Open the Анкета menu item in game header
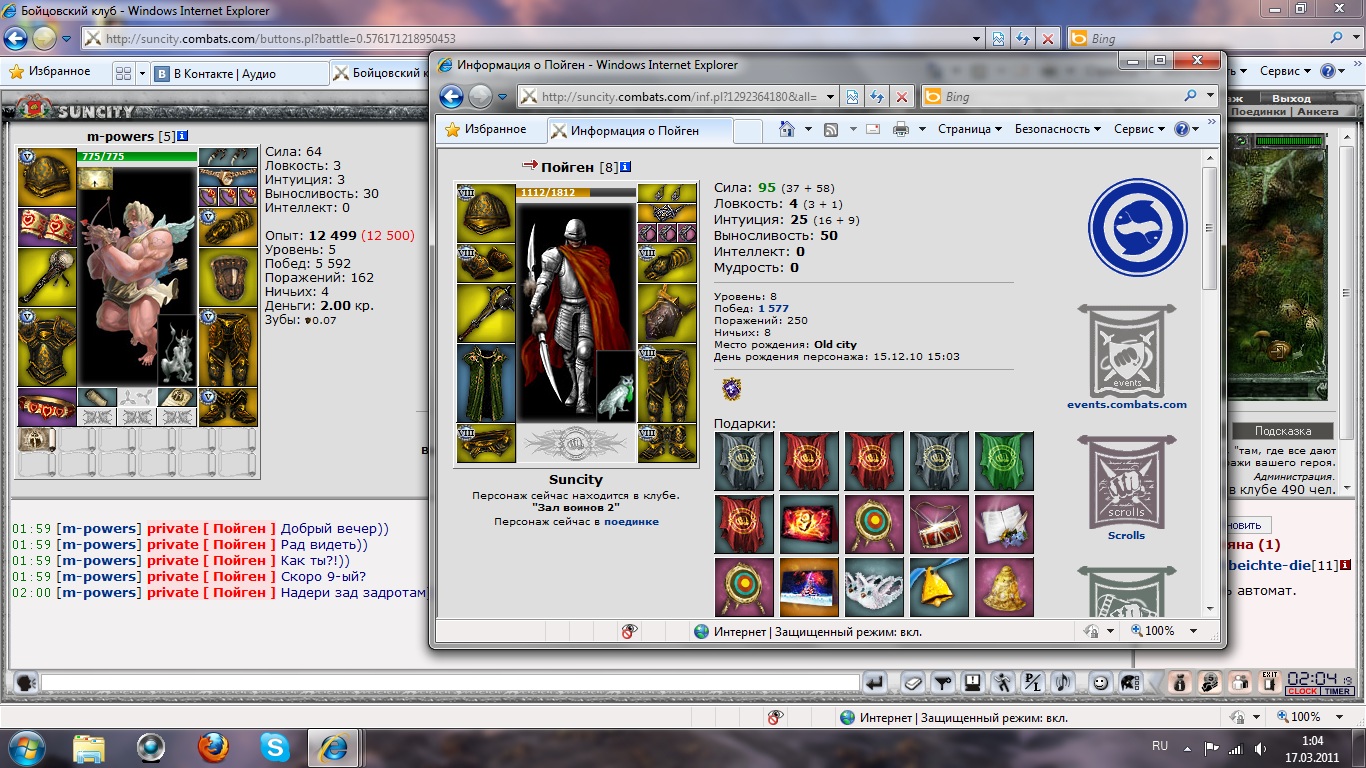Screen dimensions: 1366x768 point(1317,112)
